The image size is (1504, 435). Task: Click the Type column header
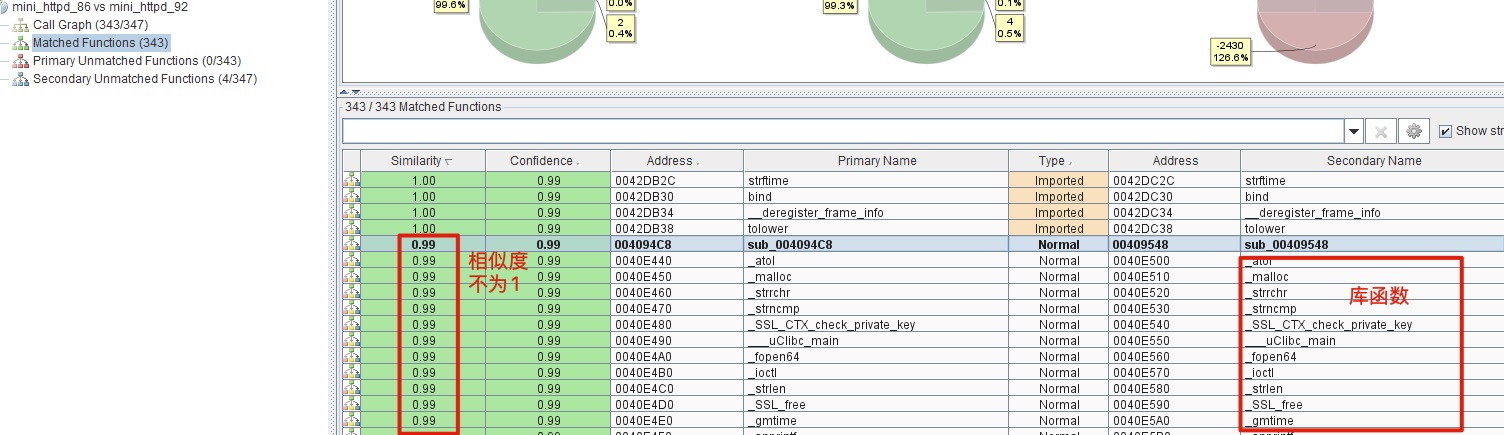pyautogui.click(x=1056, y=161)
